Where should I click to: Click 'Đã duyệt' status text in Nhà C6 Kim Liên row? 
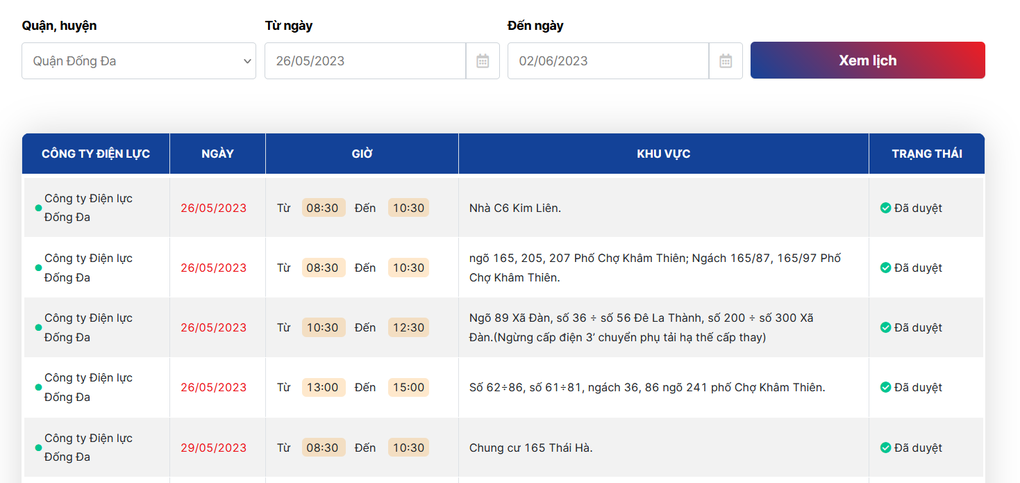(x=918, y=208)
